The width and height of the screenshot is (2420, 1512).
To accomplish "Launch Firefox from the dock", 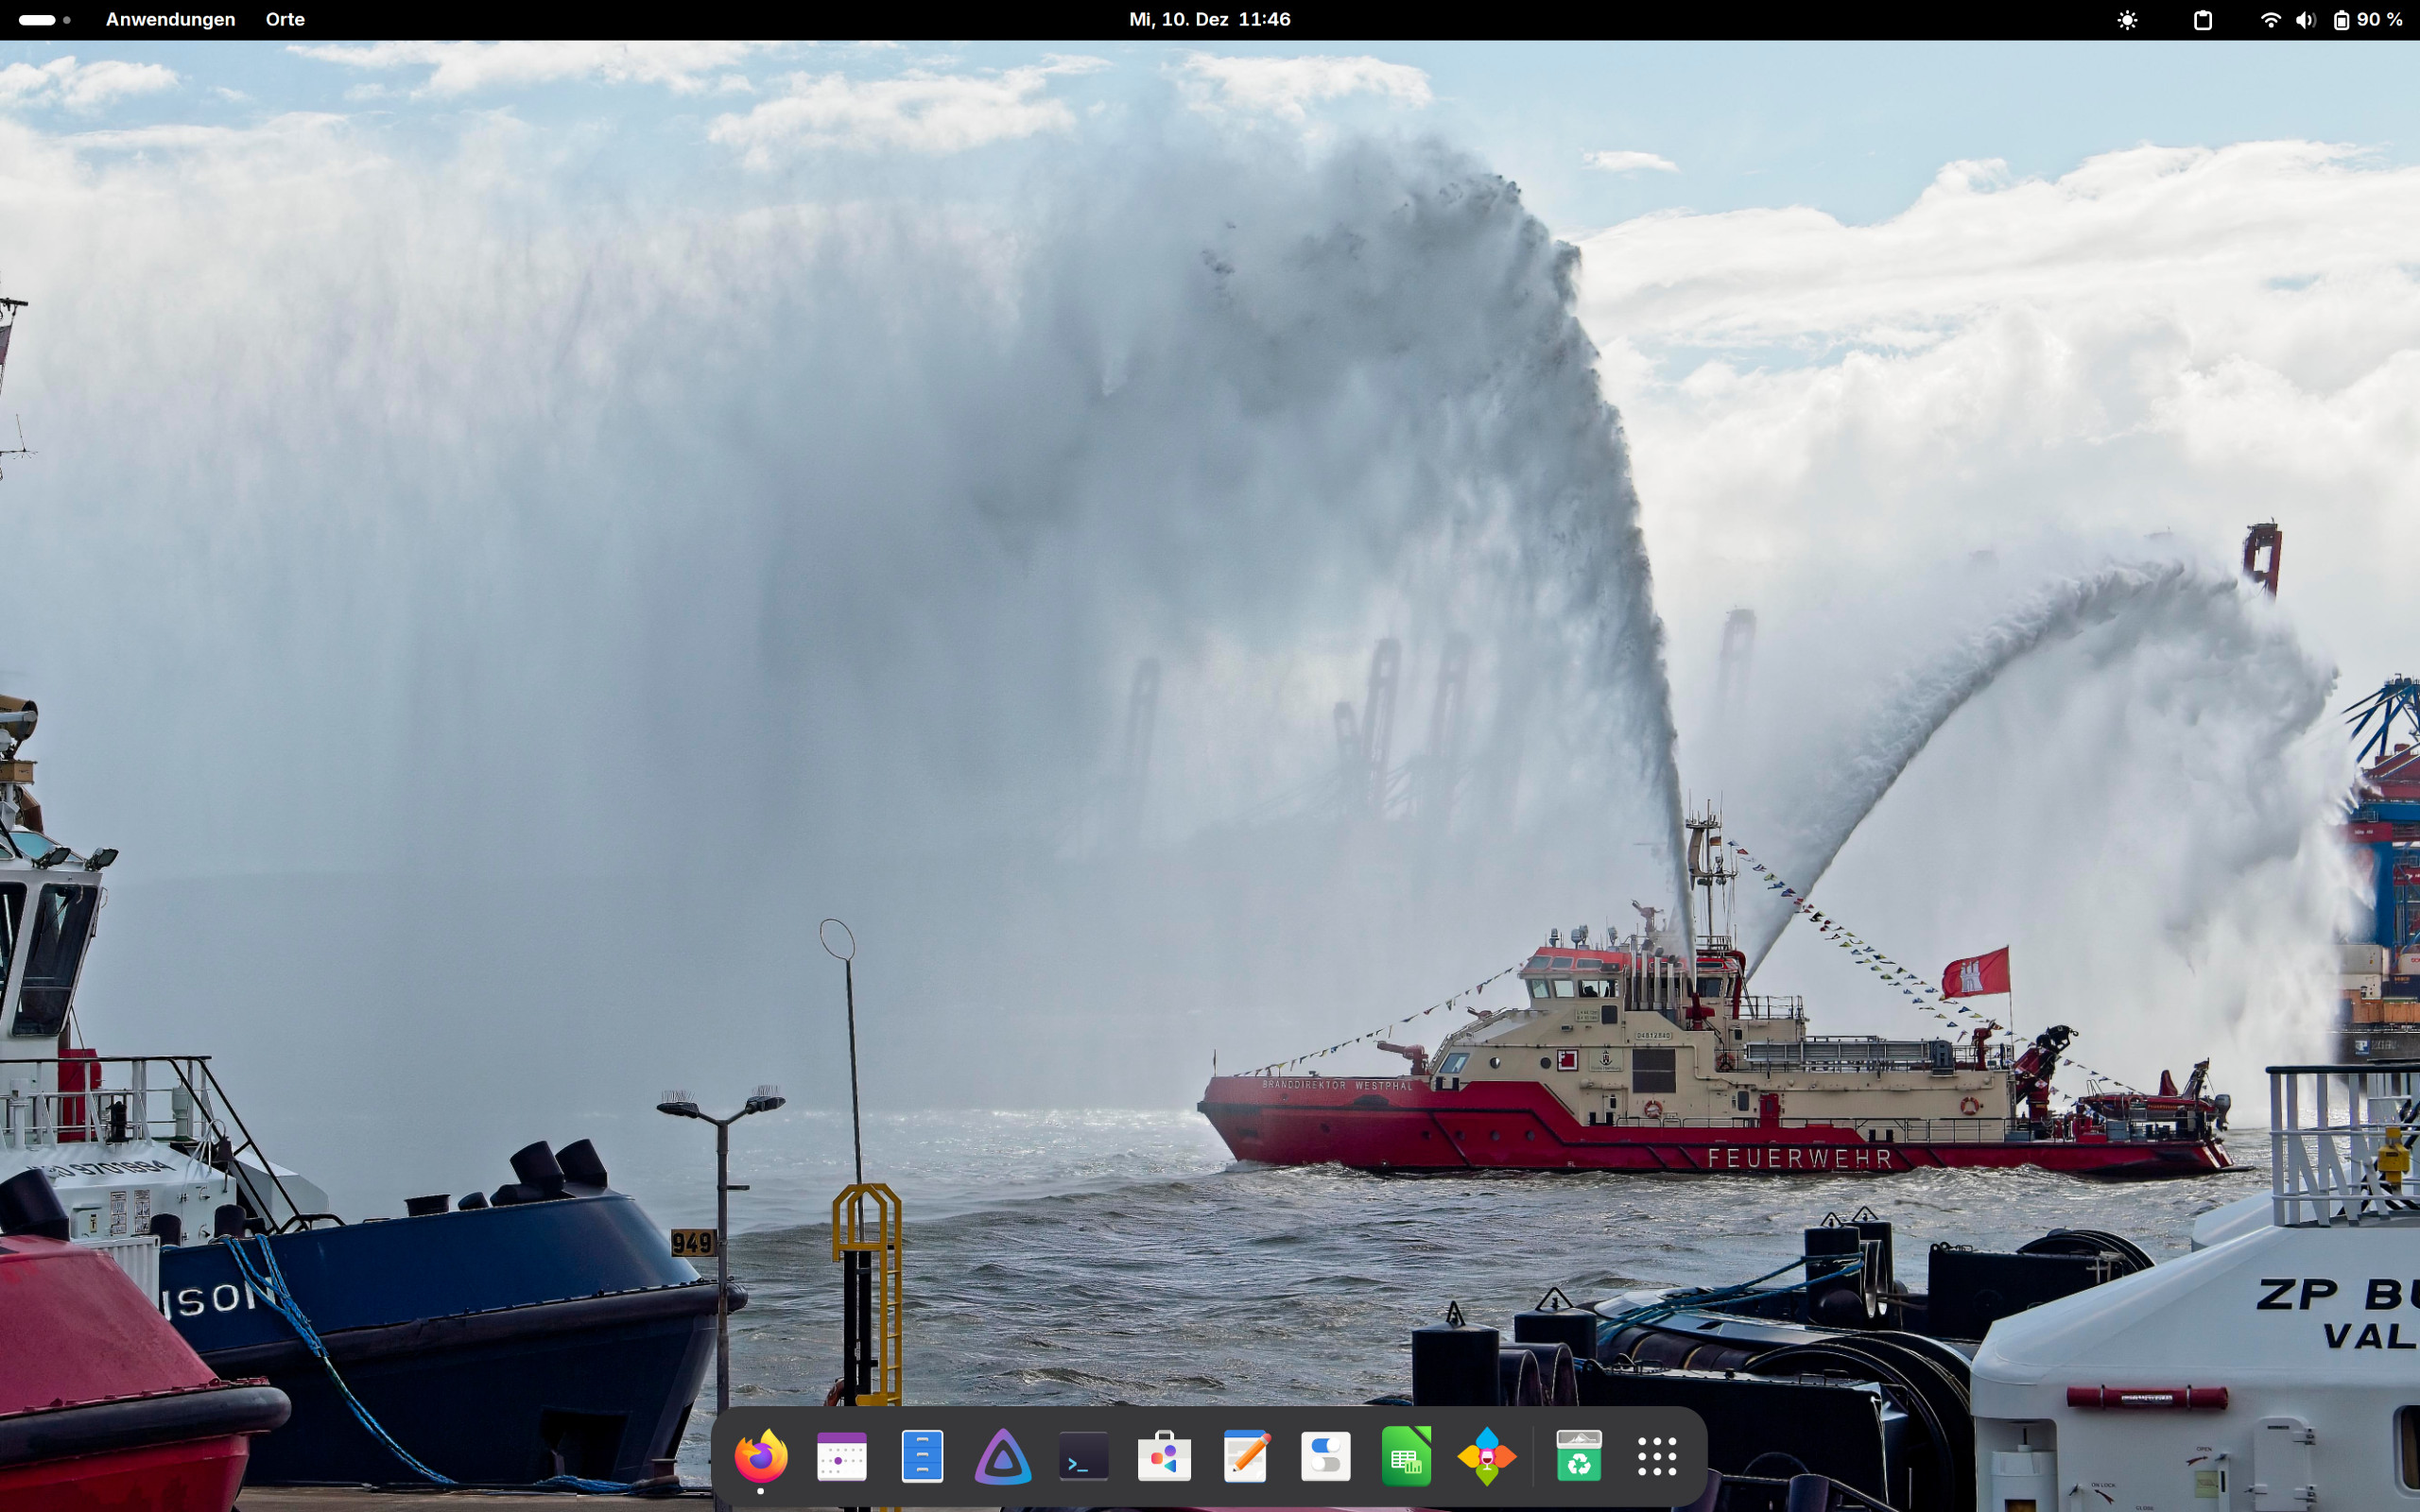I will click(760, 1457).
